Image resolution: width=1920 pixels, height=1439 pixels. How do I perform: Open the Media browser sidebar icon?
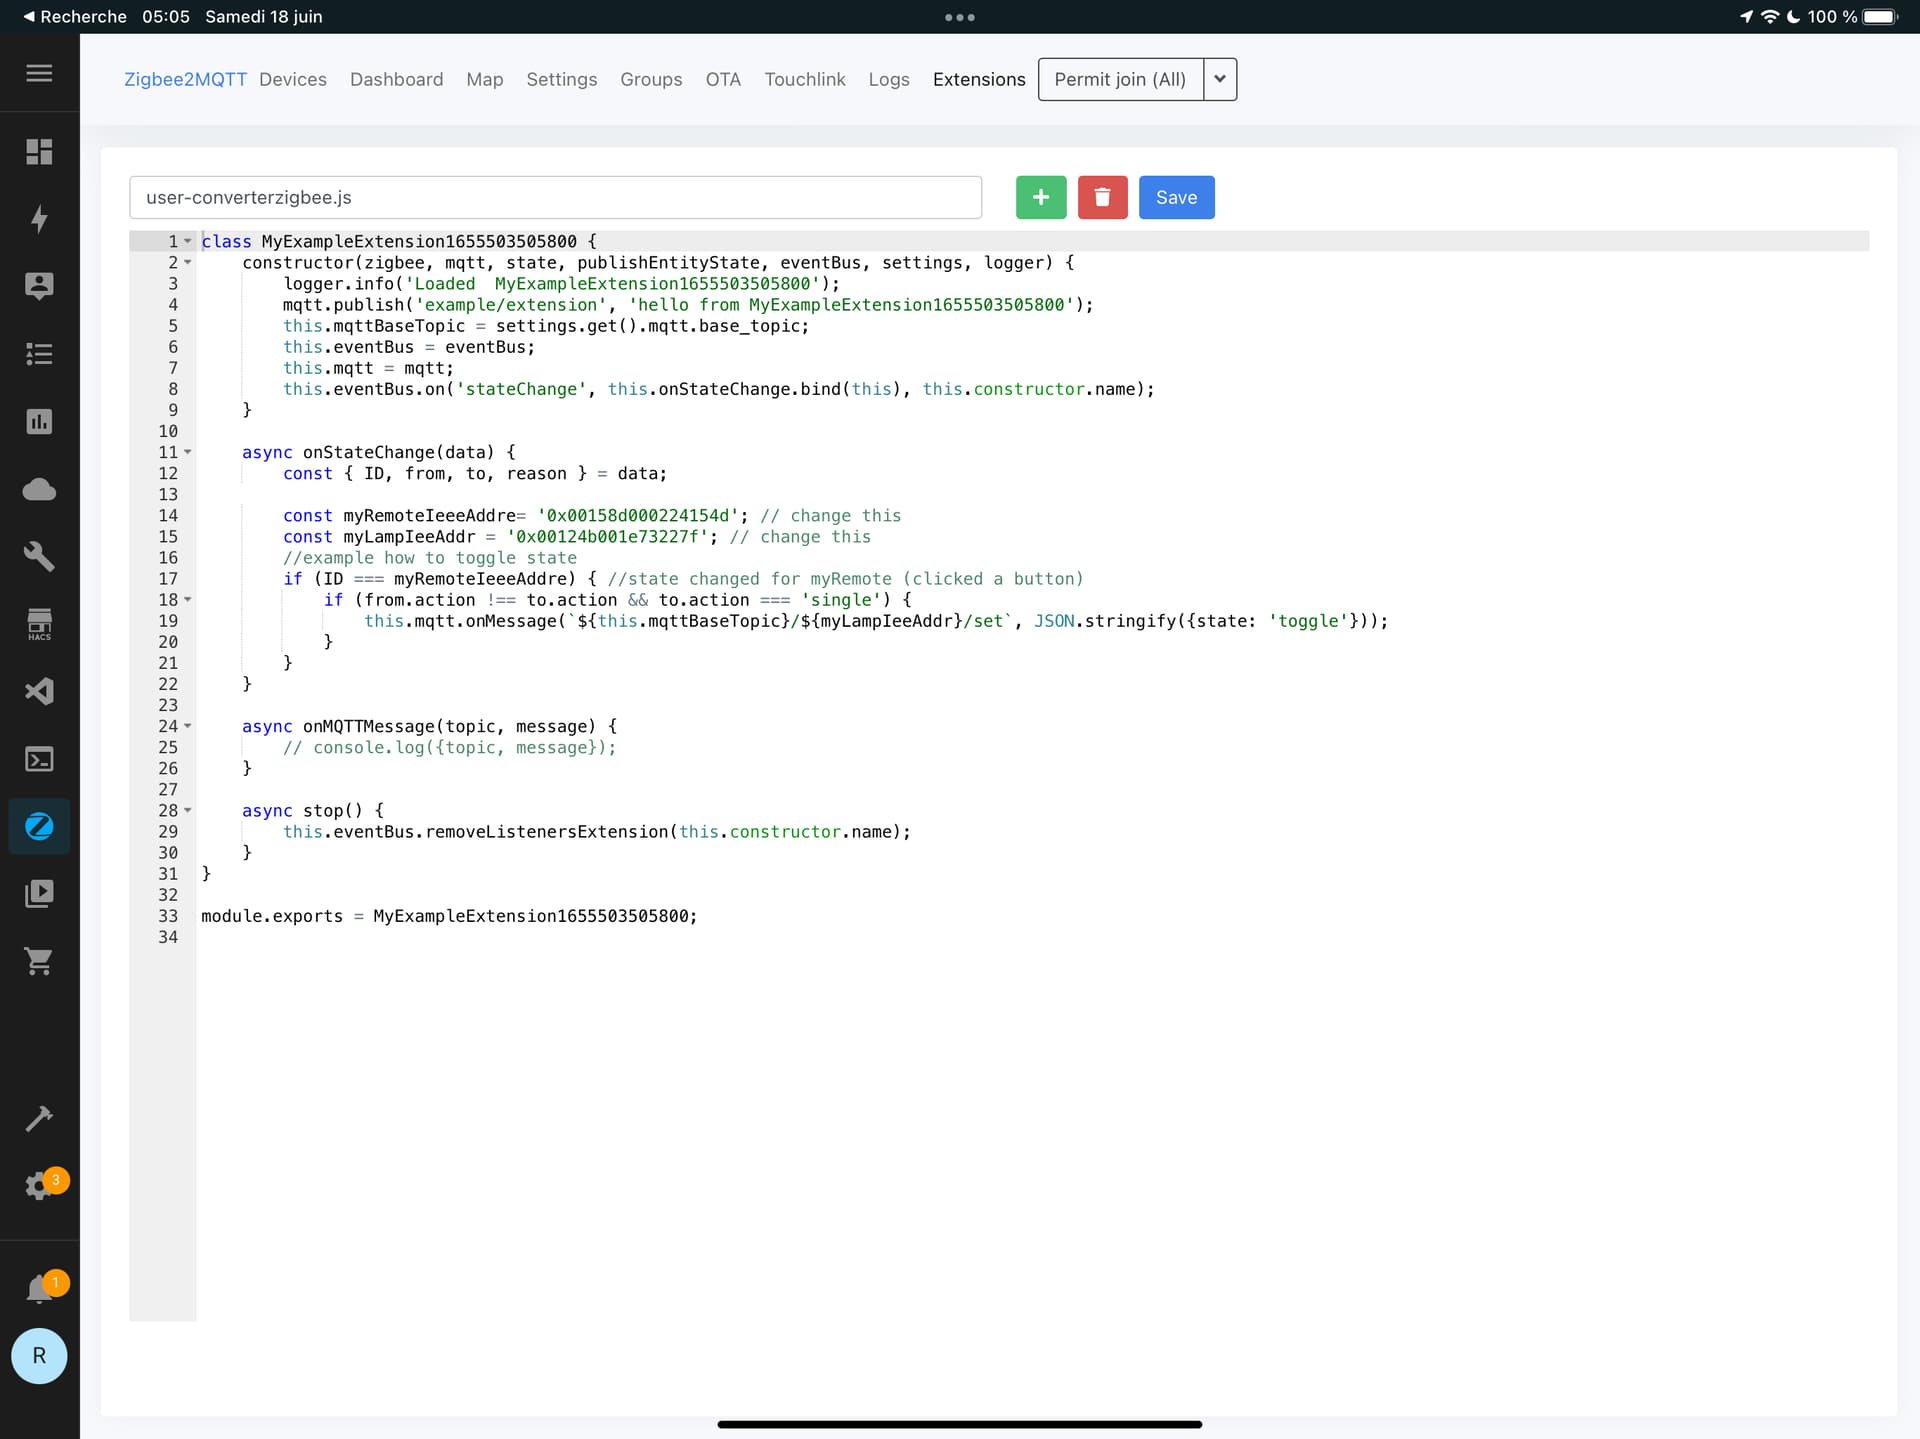pyautogui.click(x=39, y=893)
